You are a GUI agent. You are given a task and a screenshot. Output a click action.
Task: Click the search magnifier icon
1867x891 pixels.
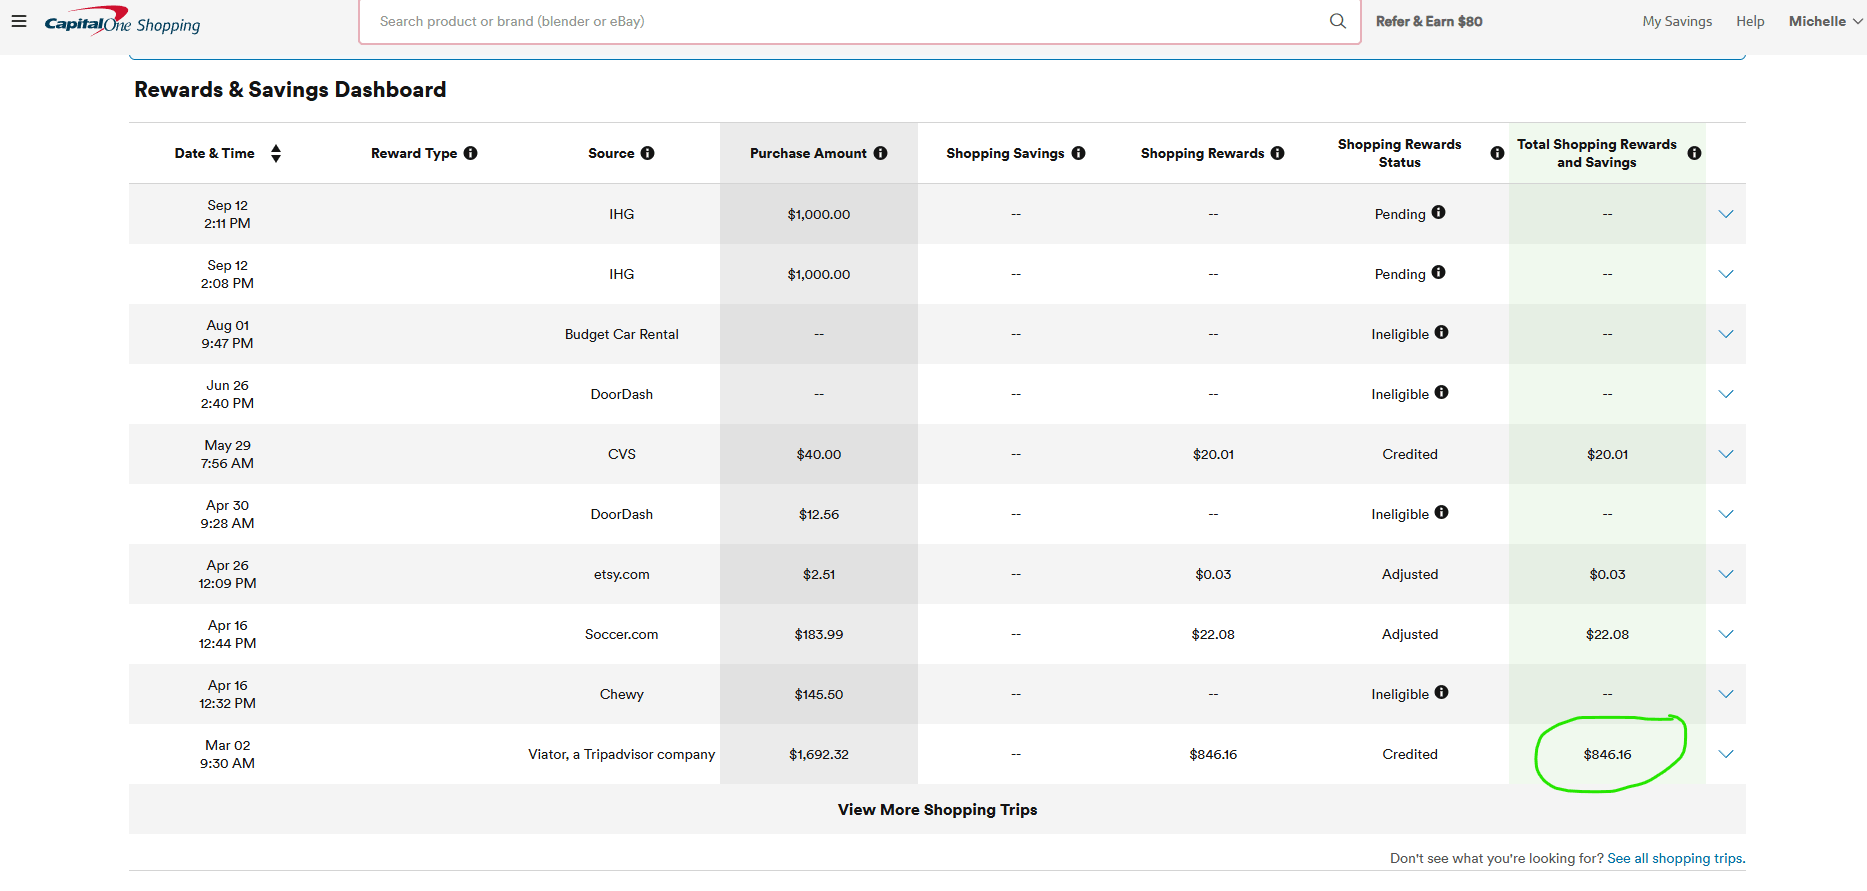coord(1337,21)
